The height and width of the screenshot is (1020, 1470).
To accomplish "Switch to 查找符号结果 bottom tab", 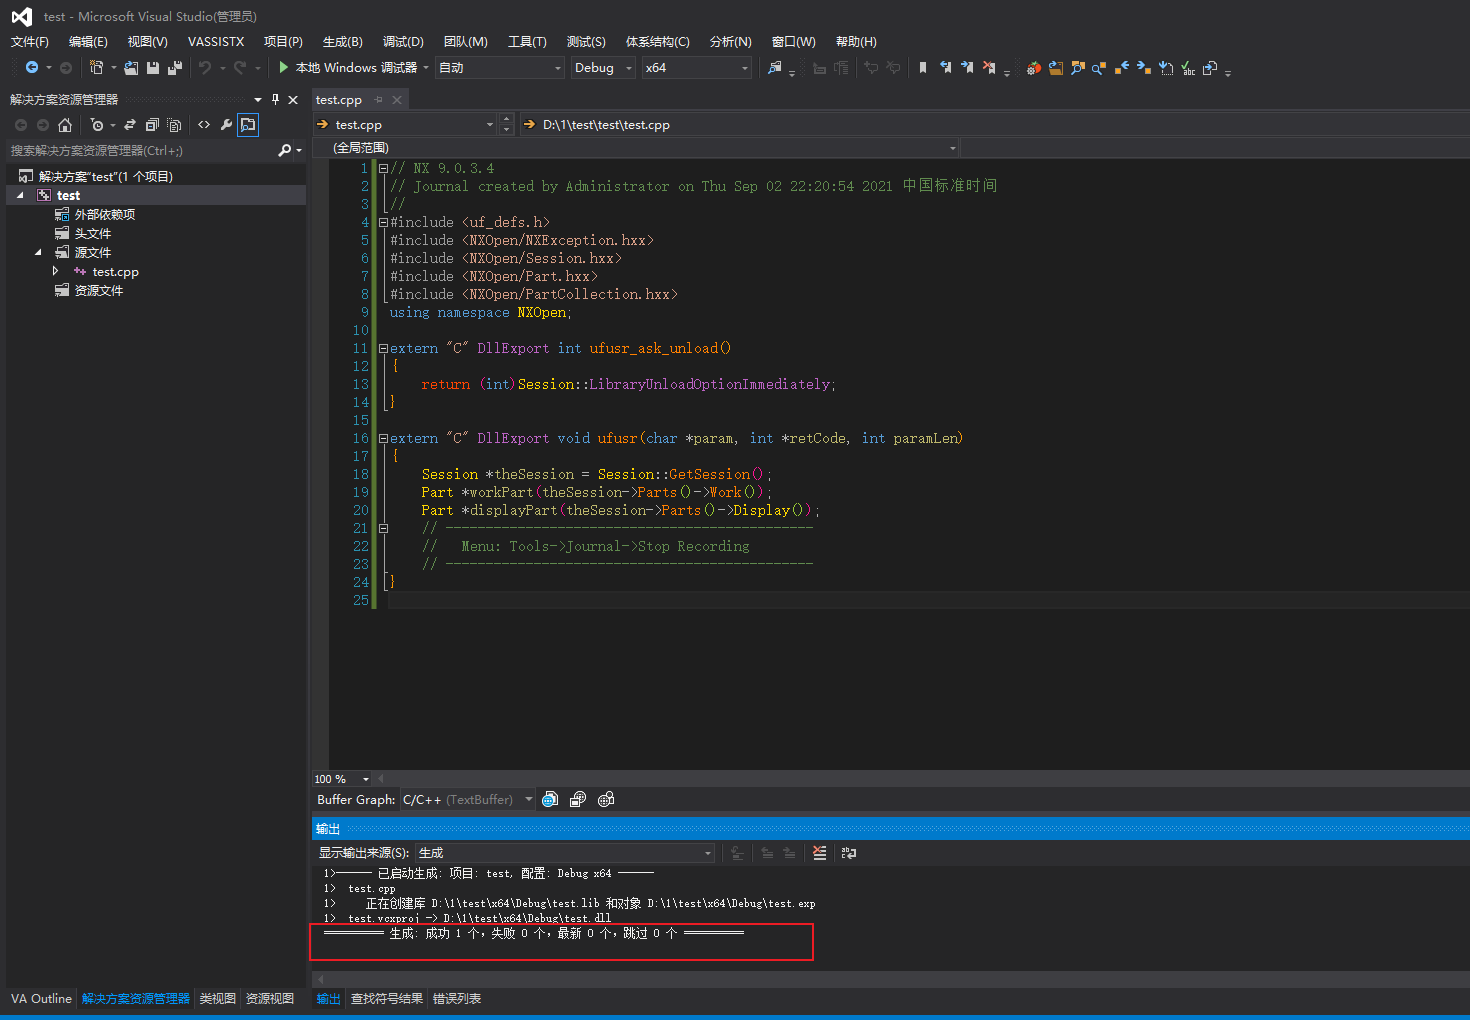I will [387, 999].
